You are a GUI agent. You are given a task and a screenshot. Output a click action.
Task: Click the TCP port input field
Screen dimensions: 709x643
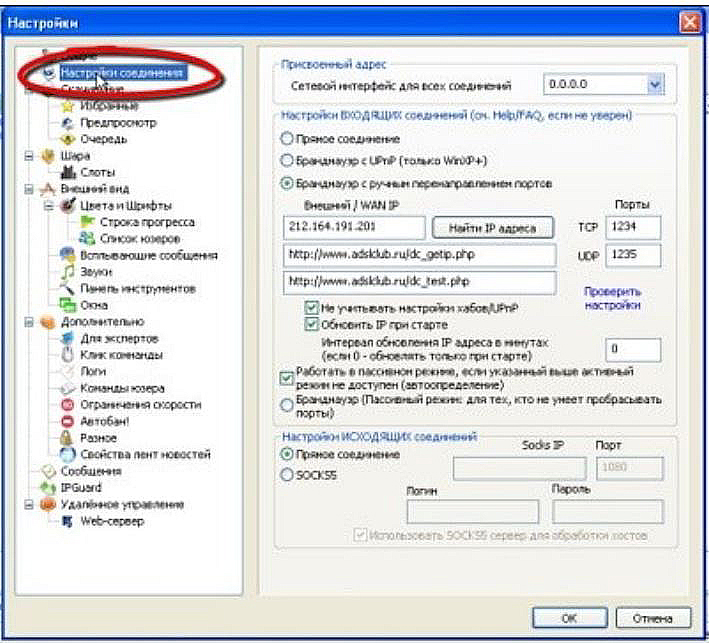click(633, 228)
